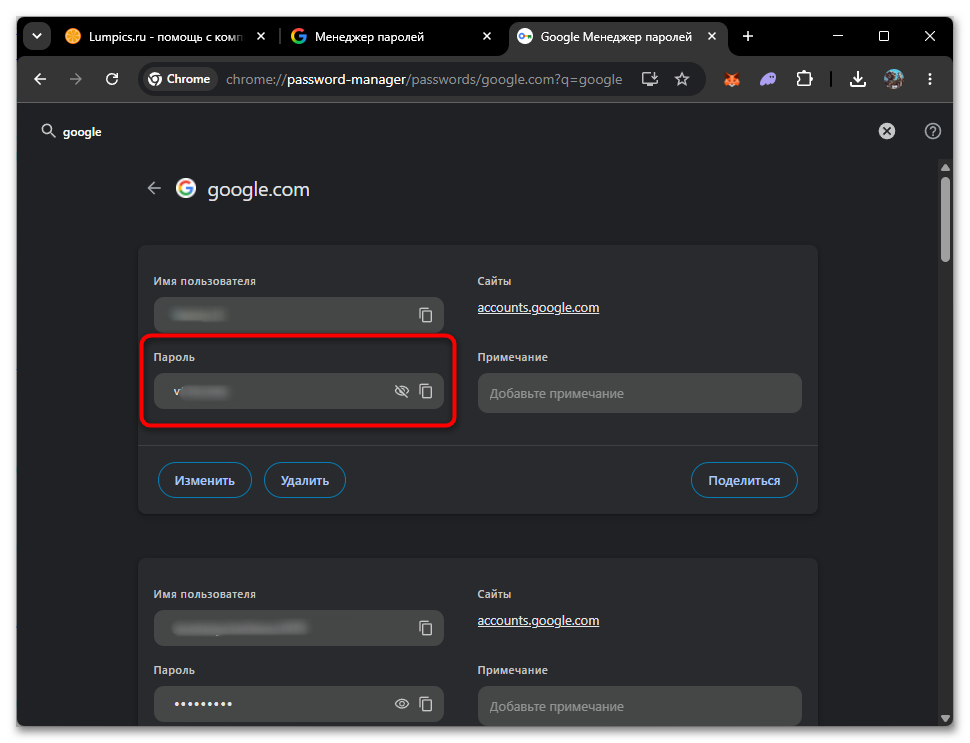Reload the current page
The height and width of the screenshot is (743, 970).
(112, 79)
